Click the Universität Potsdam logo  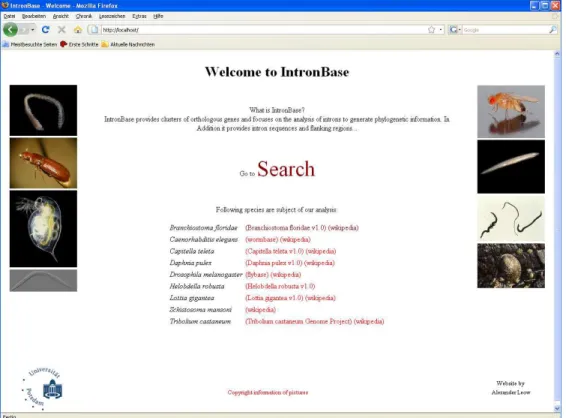[43, 389]
